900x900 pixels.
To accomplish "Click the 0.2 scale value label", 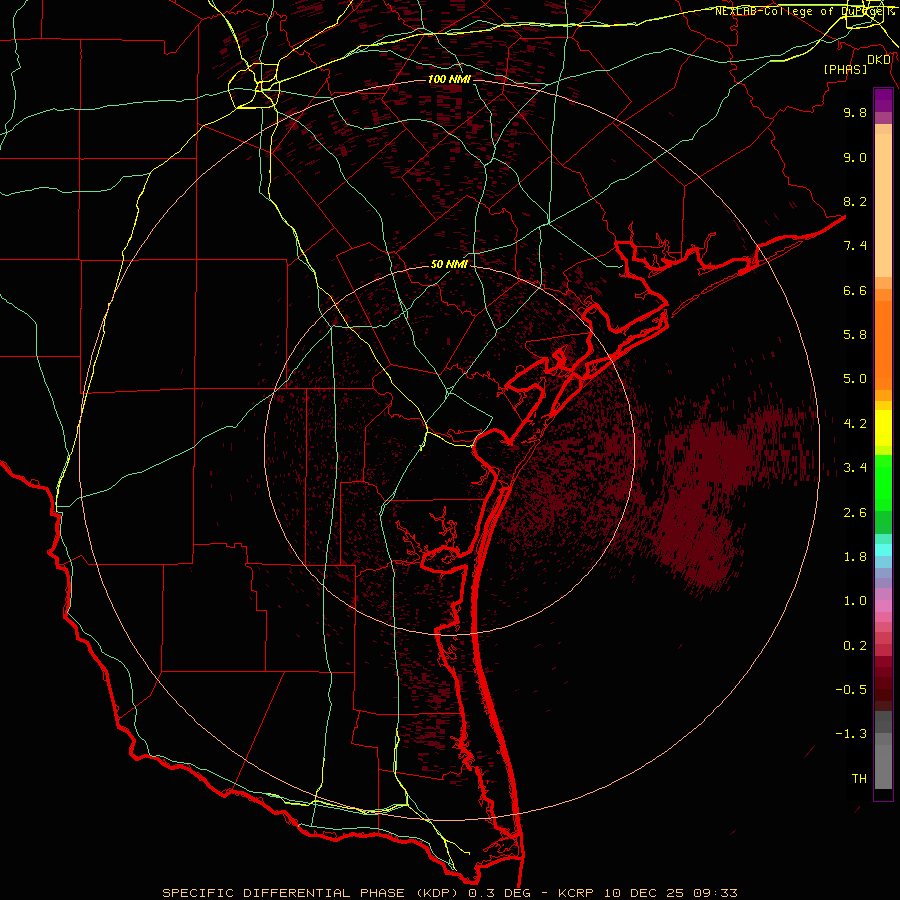I will [855, 646].
